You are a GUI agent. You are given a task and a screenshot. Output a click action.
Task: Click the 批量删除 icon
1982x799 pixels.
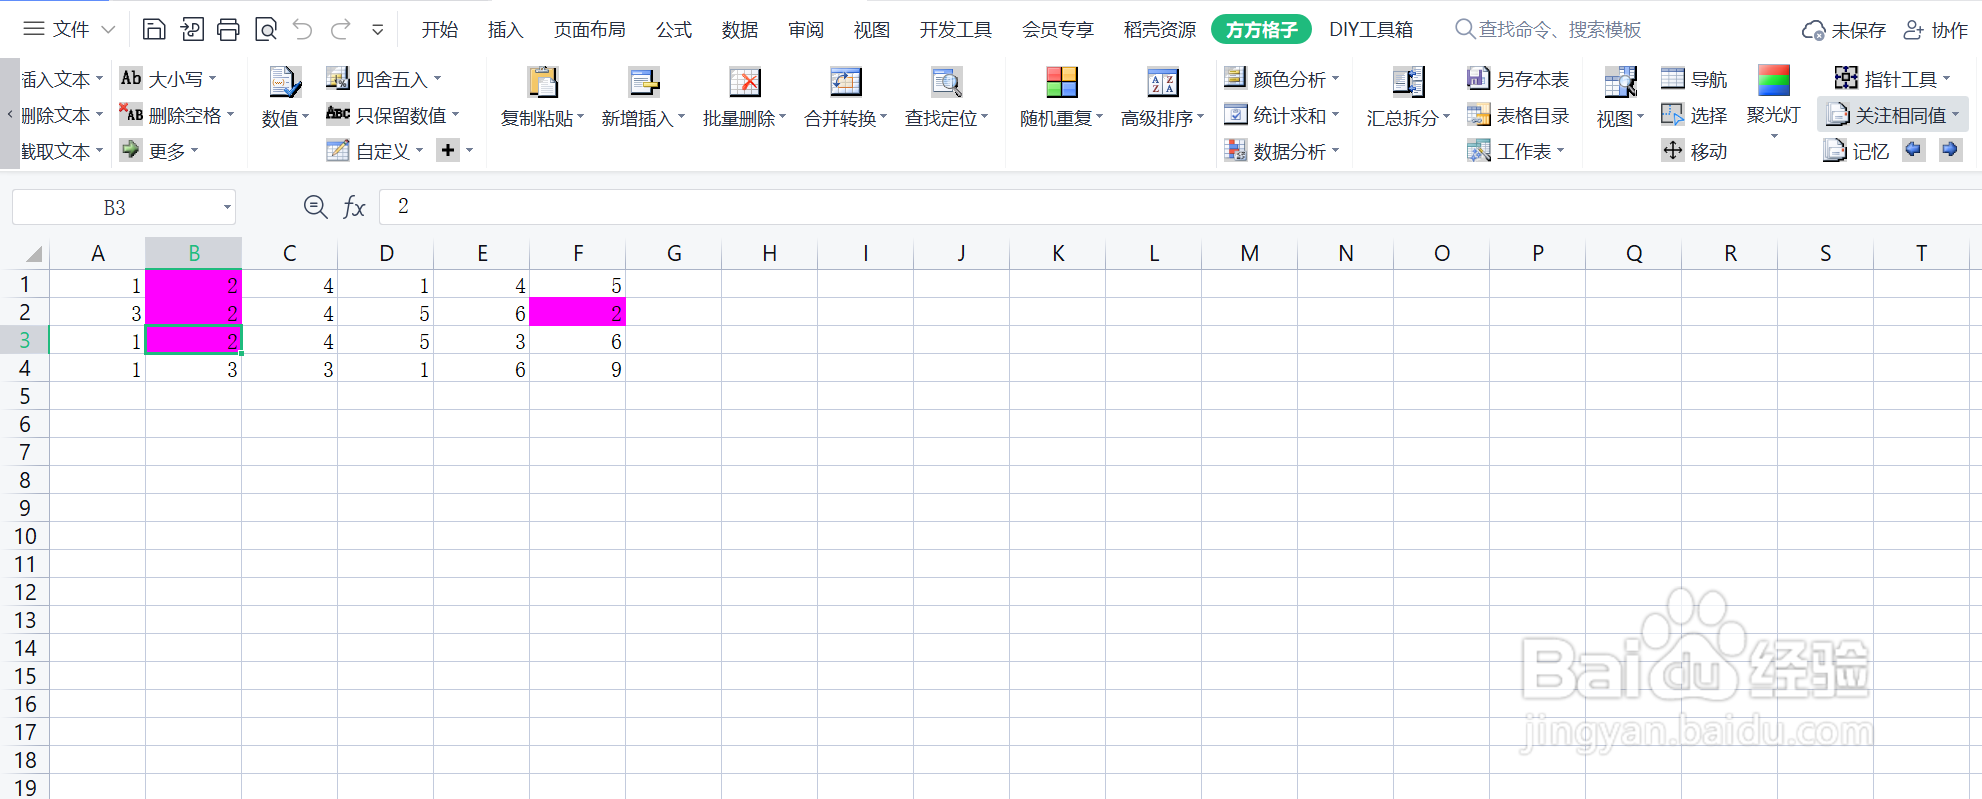click(744, 81)
